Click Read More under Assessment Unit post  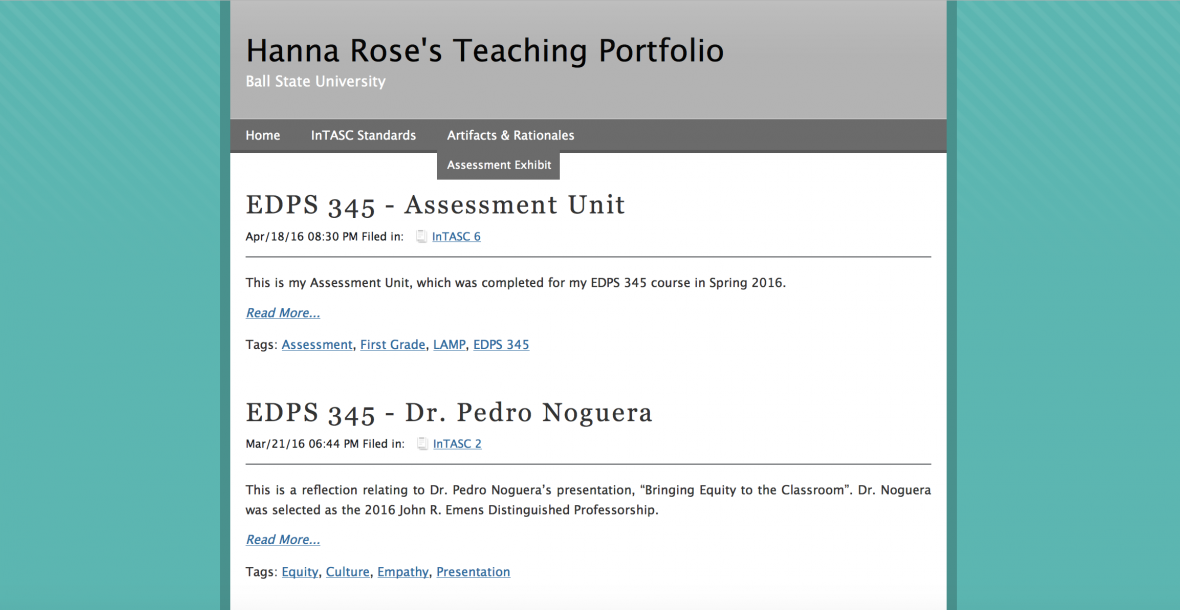tap(283, 313)
